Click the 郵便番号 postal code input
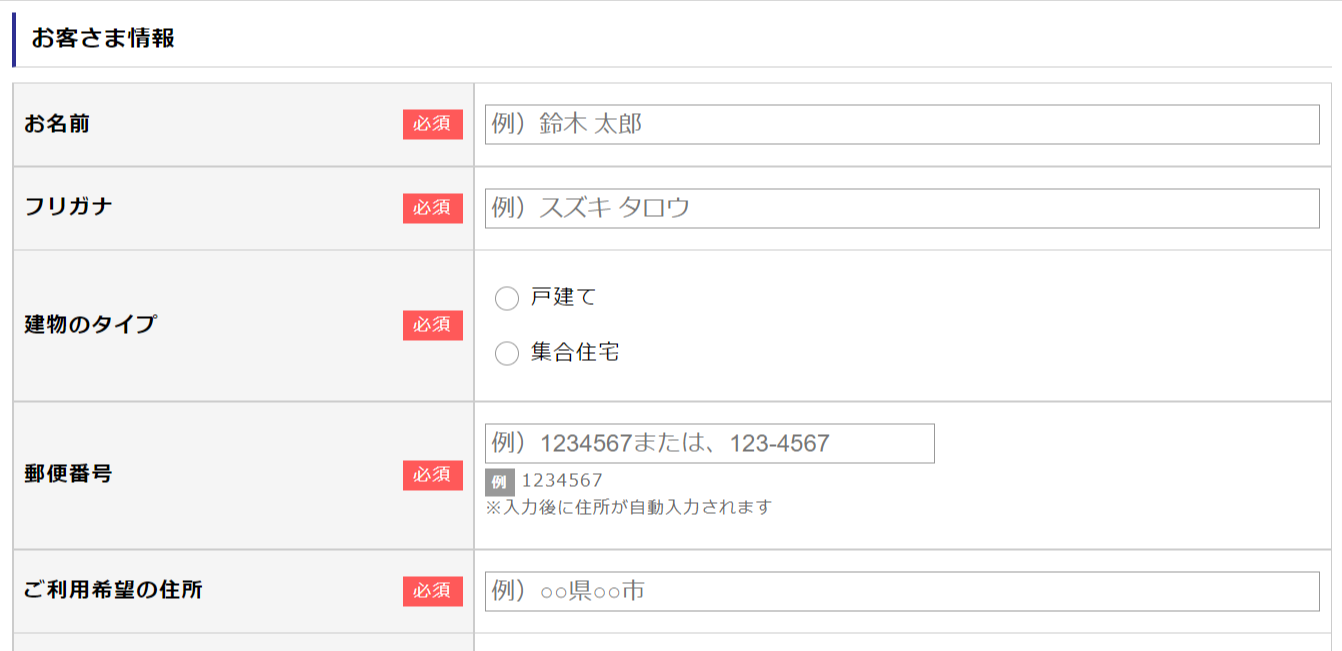 [709, 443]
